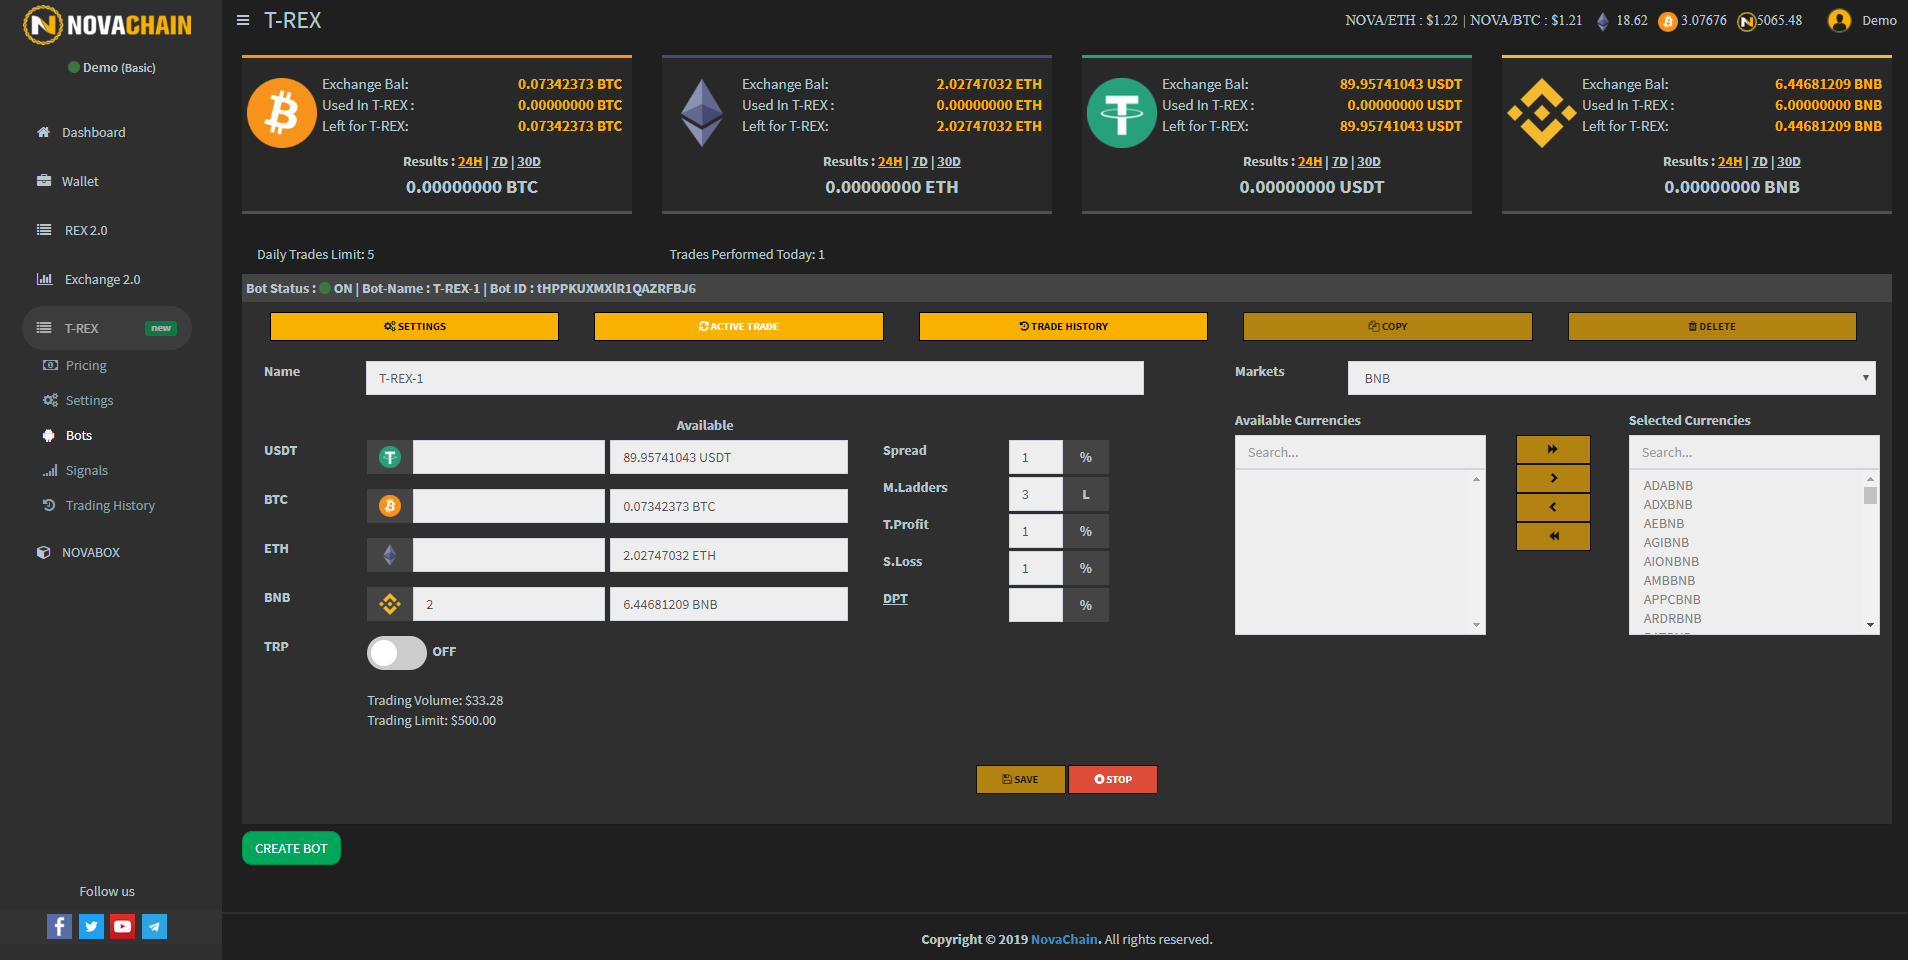Select AIONBNB in selected currencies list
The height and width of the screenshot is (960, 1908).
[x=1671, y=562]
